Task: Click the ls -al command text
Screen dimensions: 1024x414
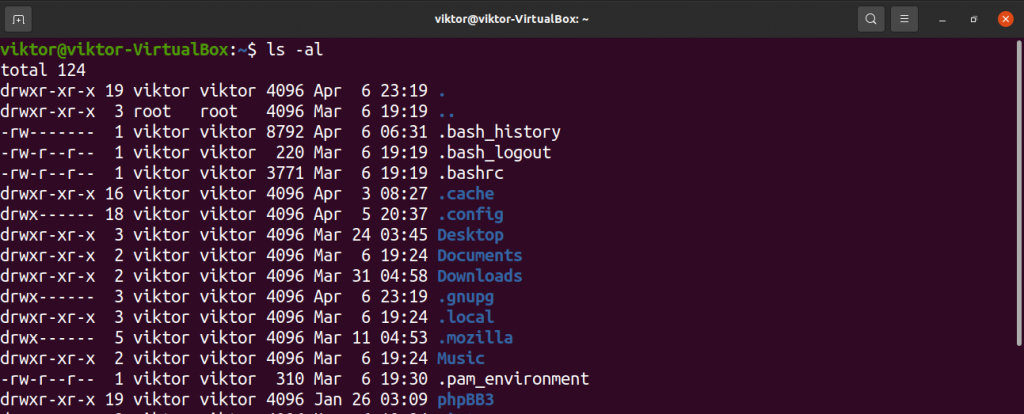Action: pos(295,50)
